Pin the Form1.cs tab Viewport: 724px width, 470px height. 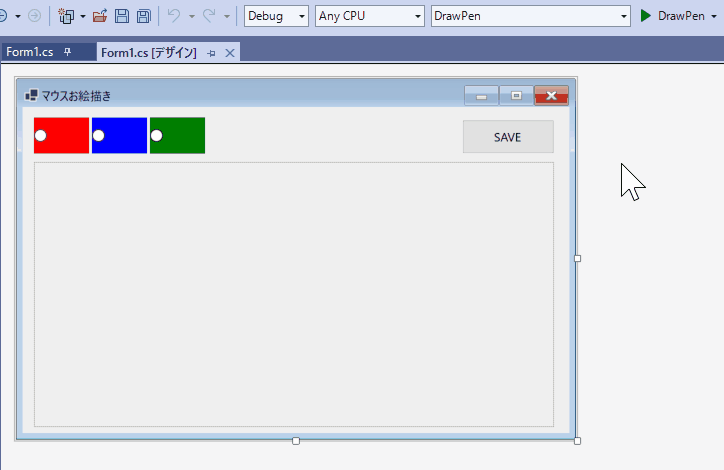[x=67, y=52]
